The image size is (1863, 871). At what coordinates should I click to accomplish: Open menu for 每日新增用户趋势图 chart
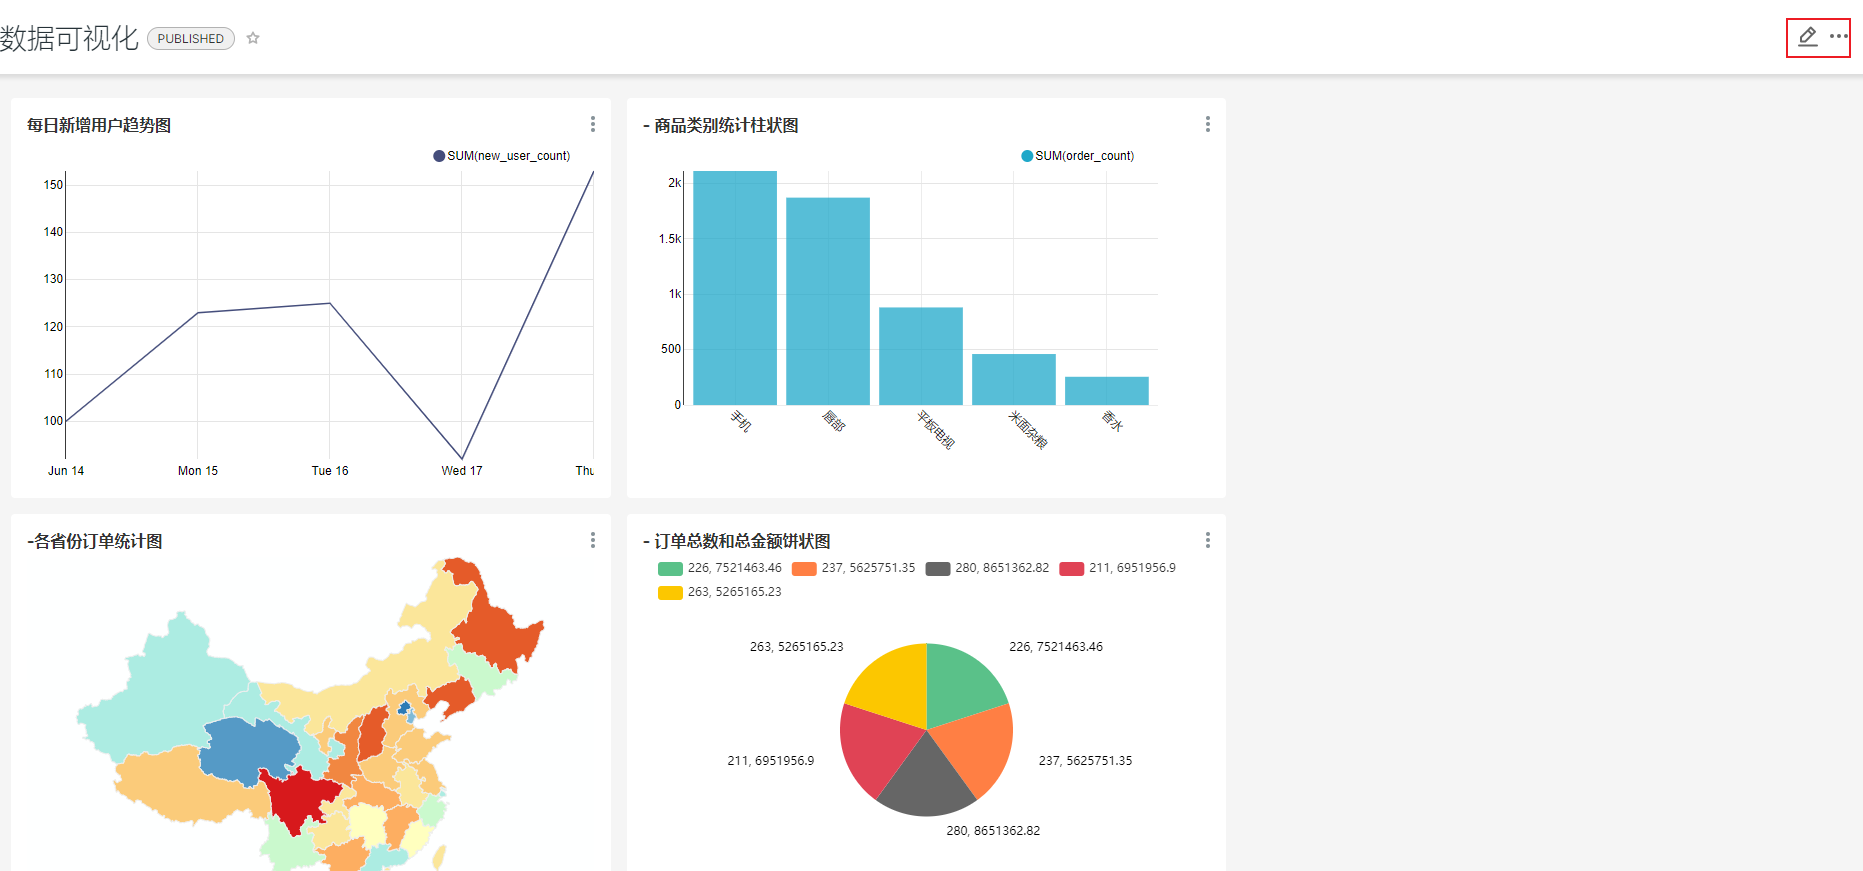click(593, 124)
